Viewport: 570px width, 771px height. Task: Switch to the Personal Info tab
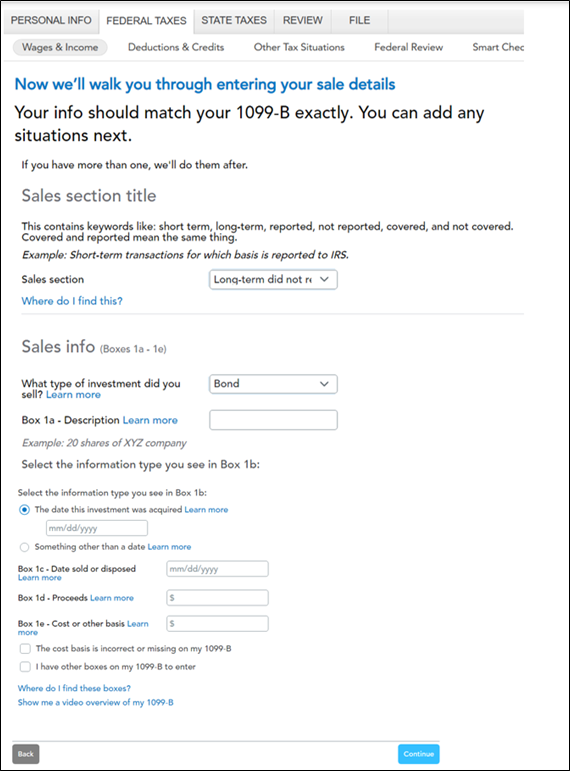coord(51,21)
